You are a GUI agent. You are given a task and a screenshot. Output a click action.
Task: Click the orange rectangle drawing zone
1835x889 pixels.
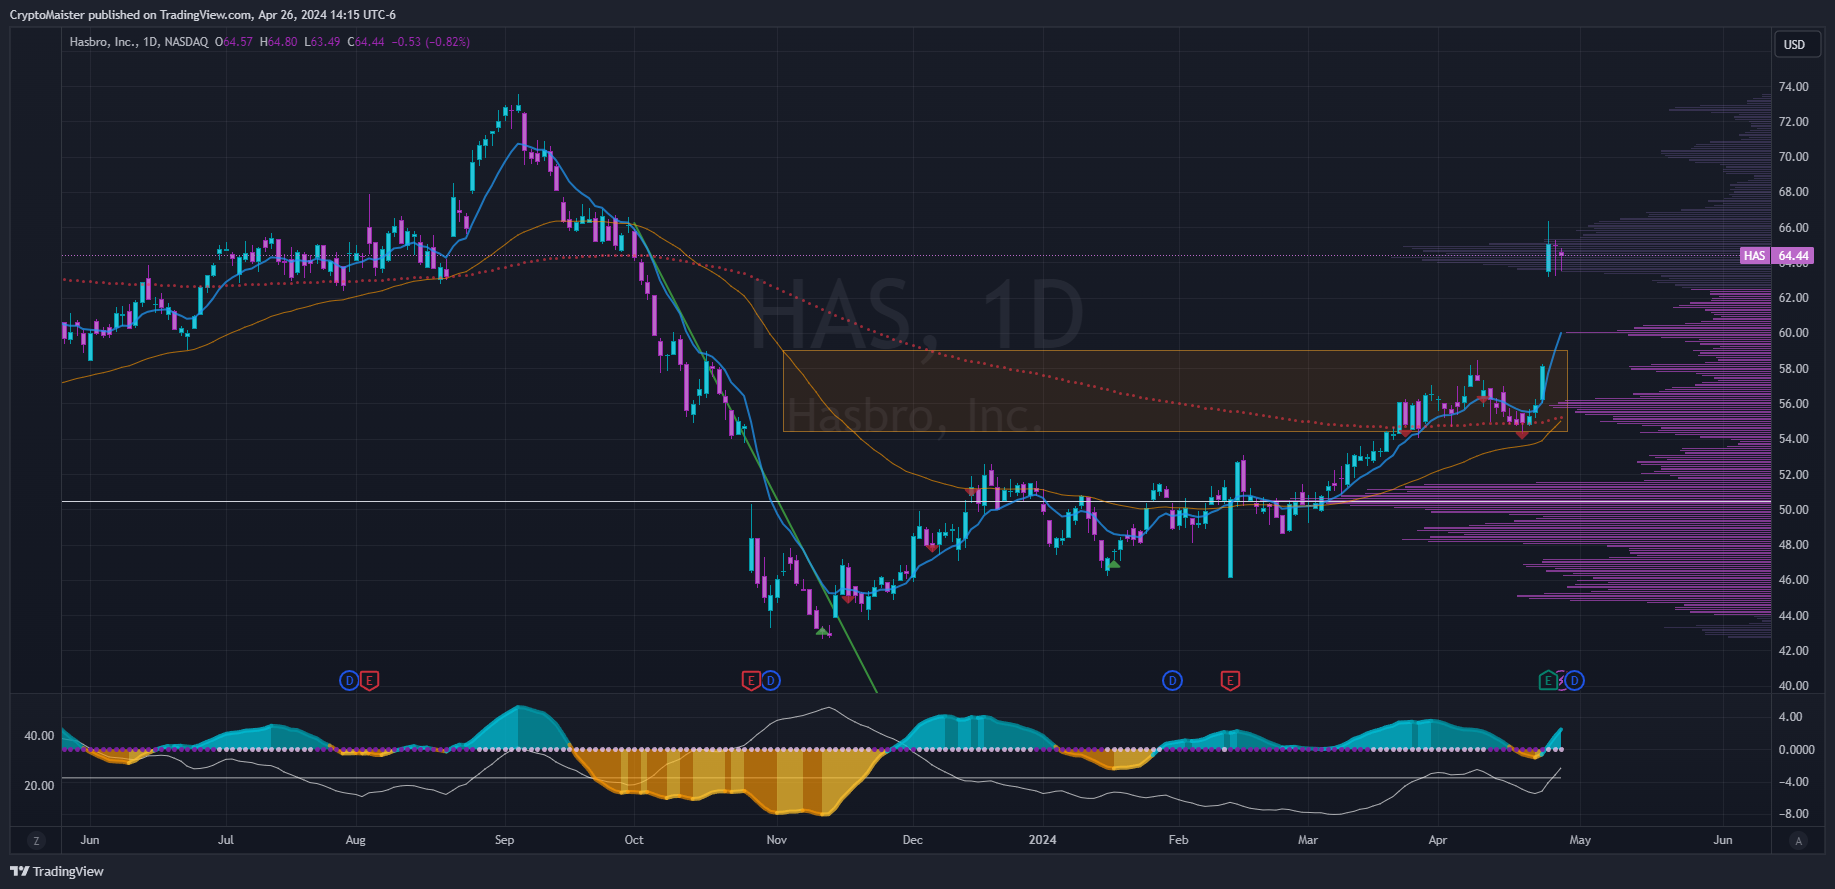click(x=1175, y=391)
